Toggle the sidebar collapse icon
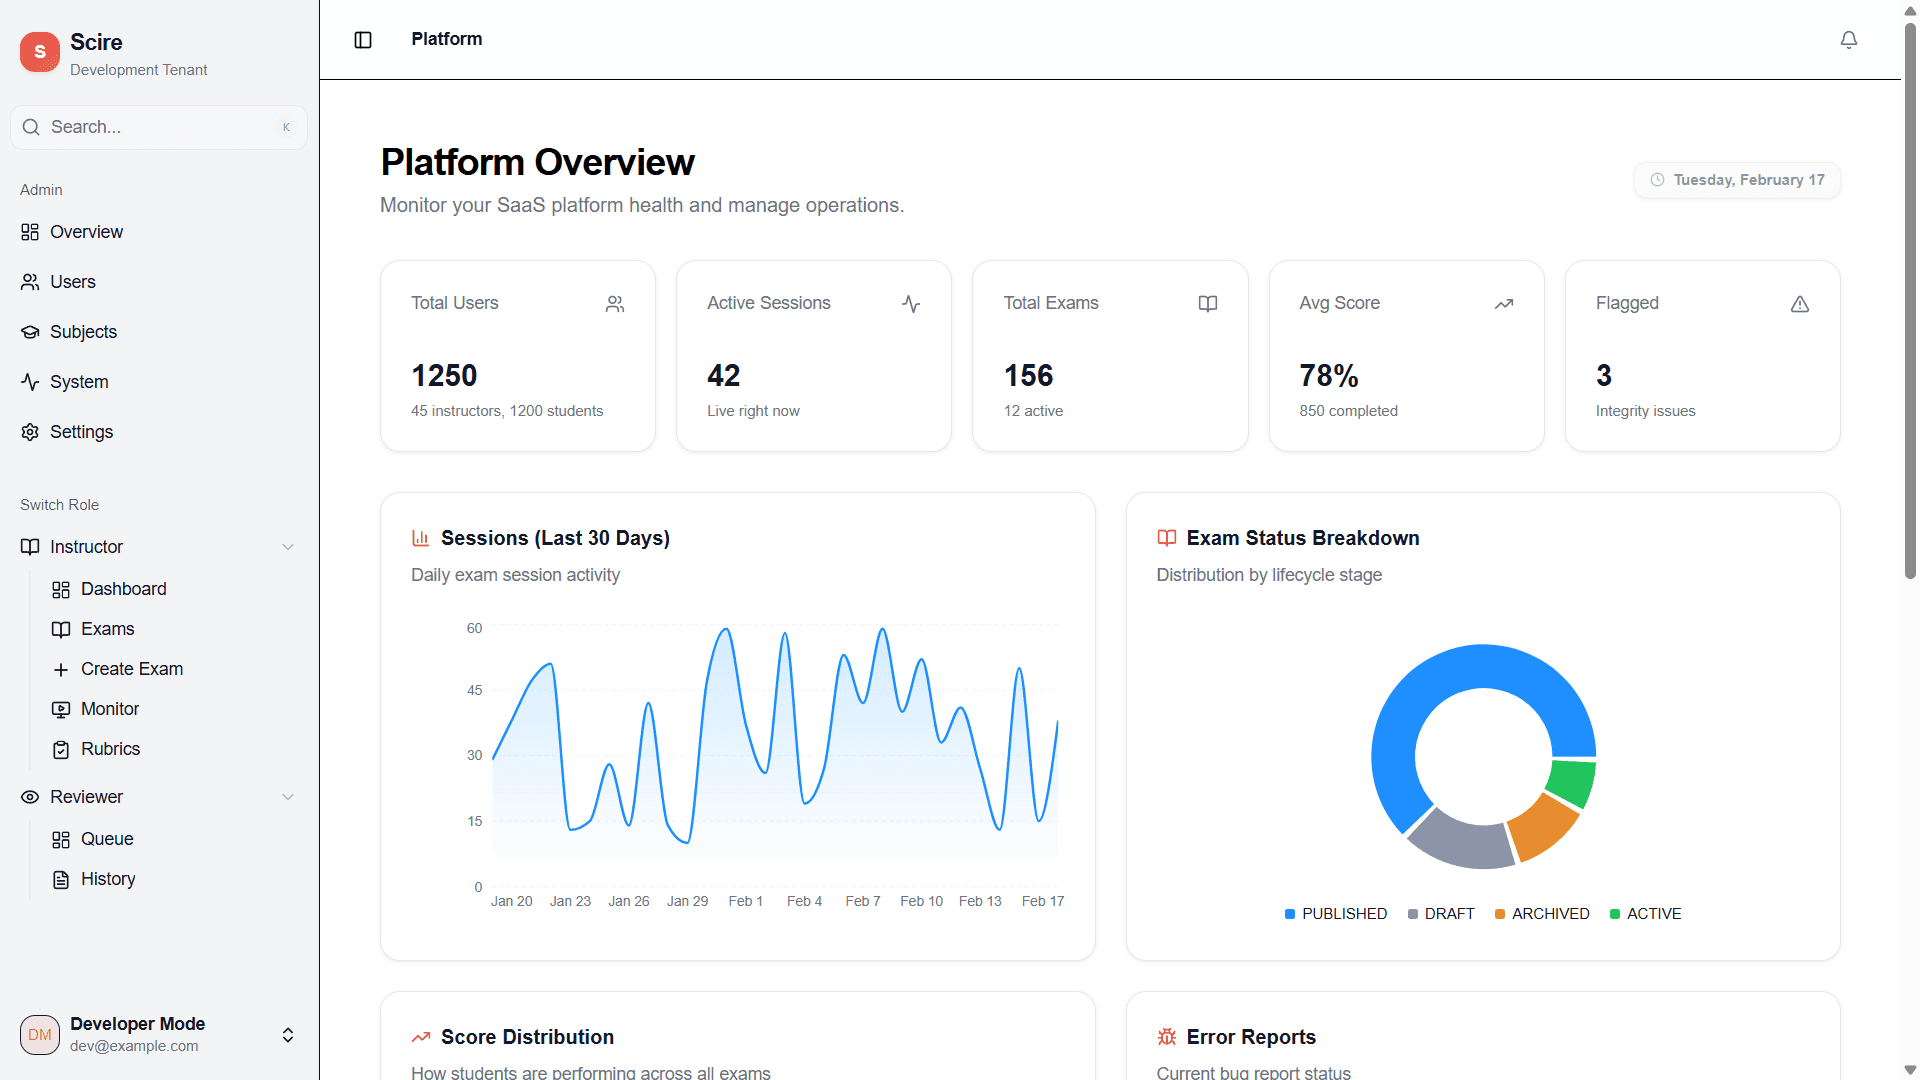The image size is (1920, 1080). click(x=362, y=40)
